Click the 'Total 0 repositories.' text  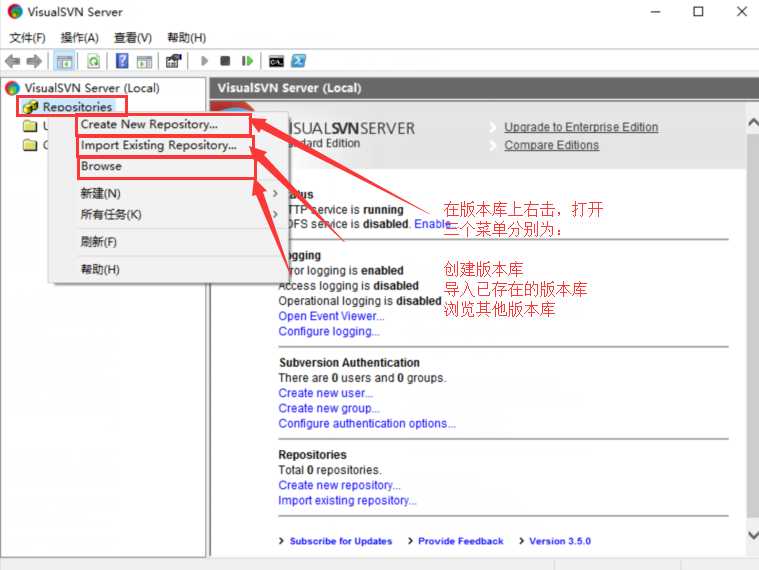[330, 470]
